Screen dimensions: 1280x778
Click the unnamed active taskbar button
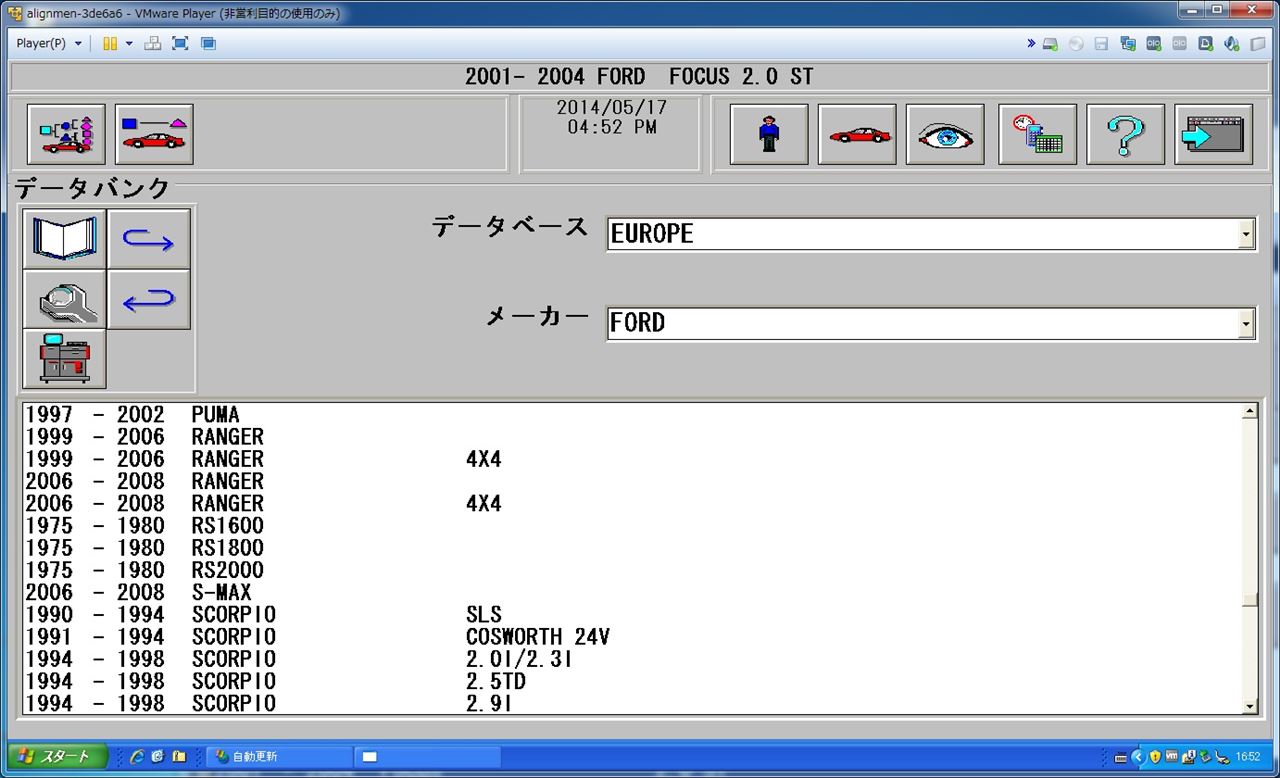click(x=427, y=757)
